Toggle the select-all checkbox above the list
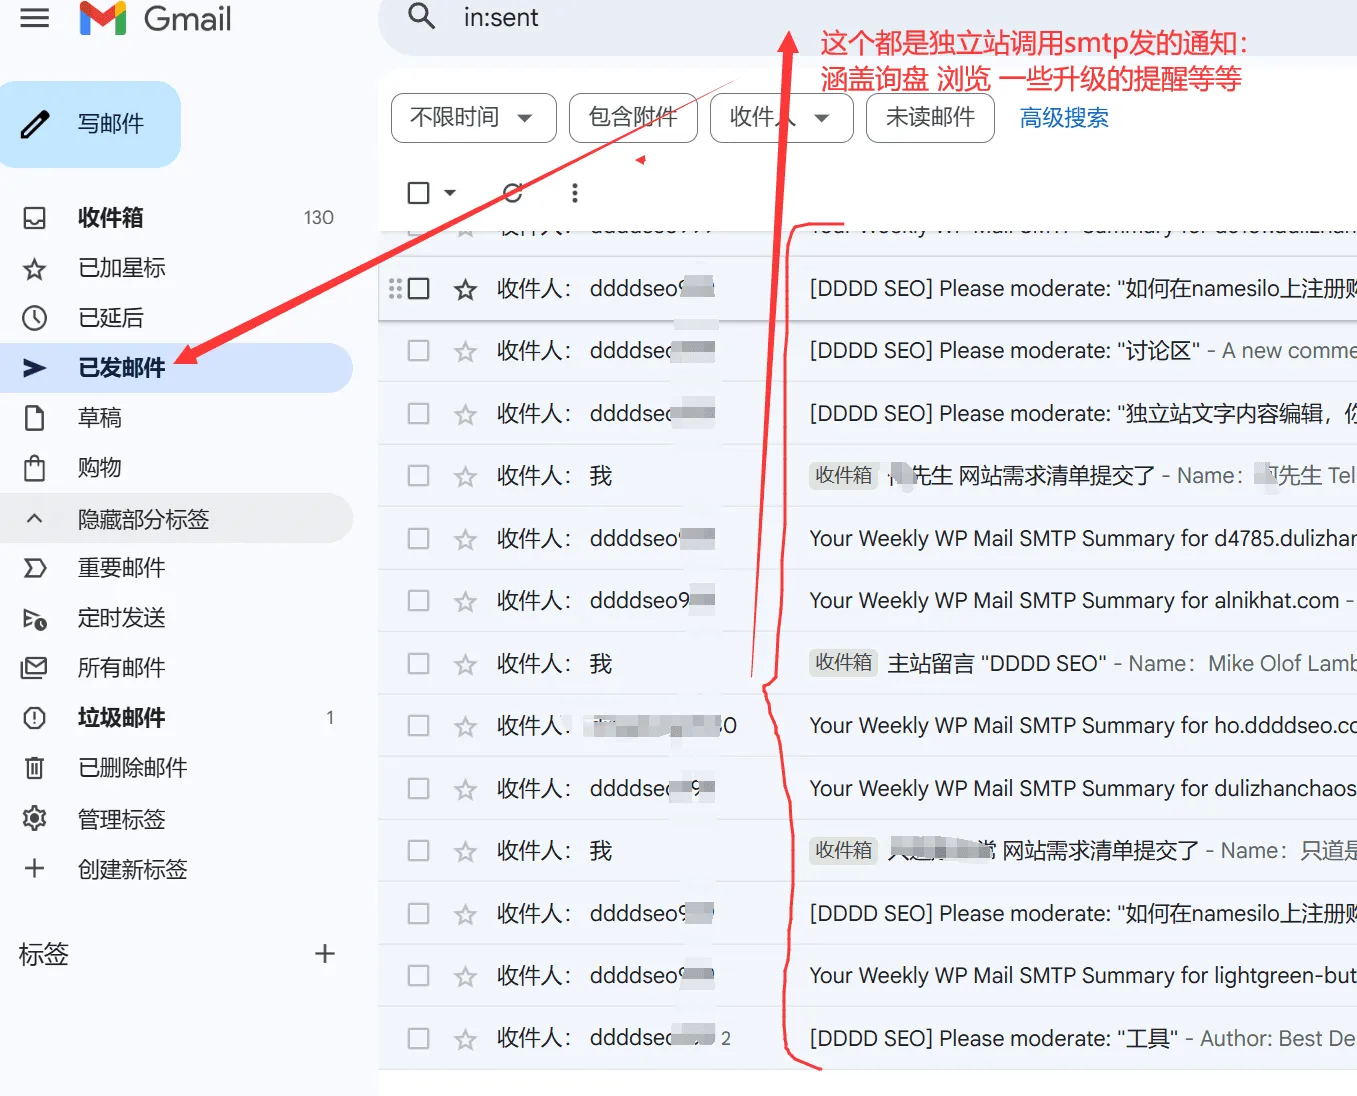The height and width of the screenshot is (1096, 1357). tap(417, 192)
